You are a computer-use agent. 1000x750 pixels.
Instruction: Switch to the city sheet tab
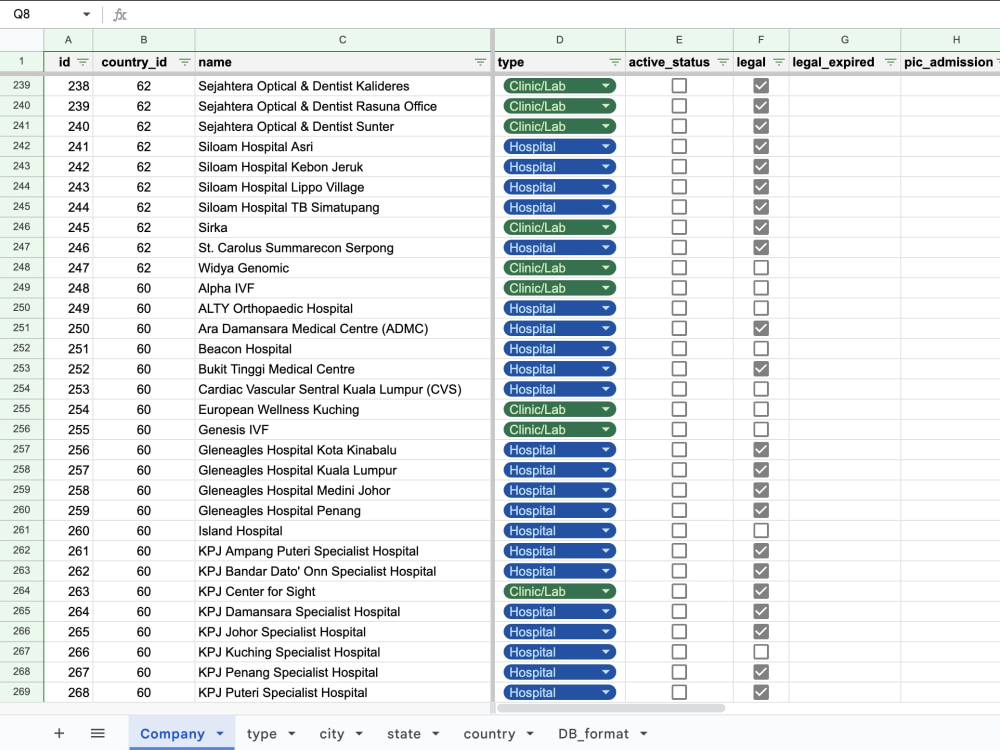332,733
